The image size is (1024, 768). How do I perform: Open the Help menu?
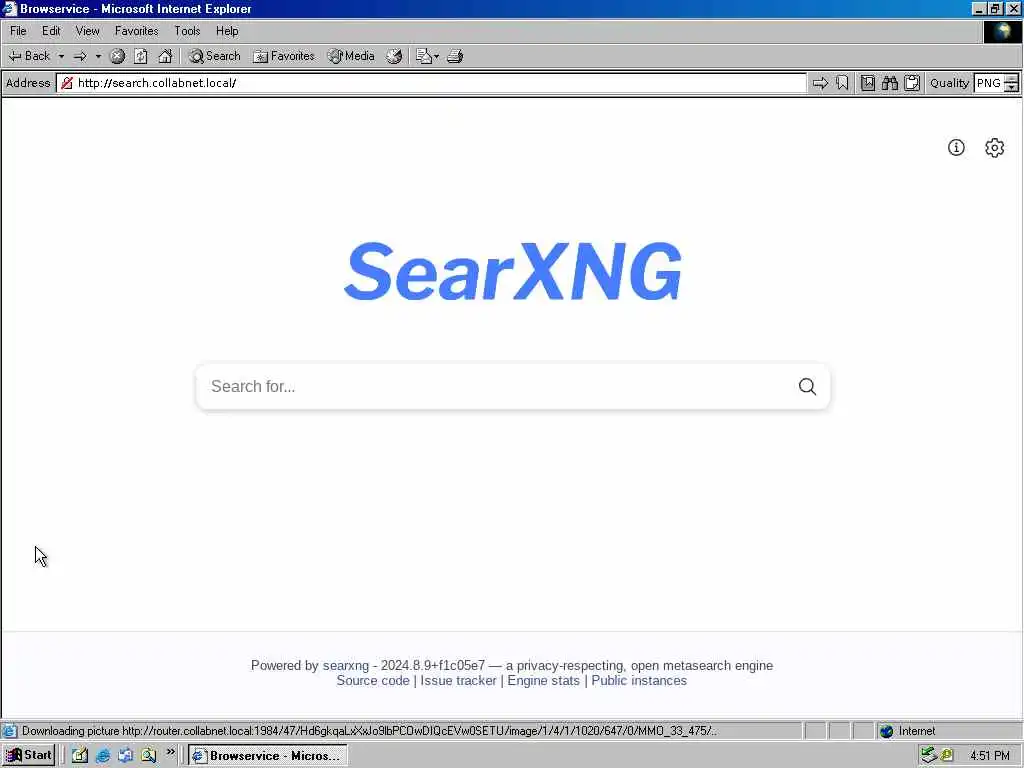pyautogui.click(x=227, y=31)
